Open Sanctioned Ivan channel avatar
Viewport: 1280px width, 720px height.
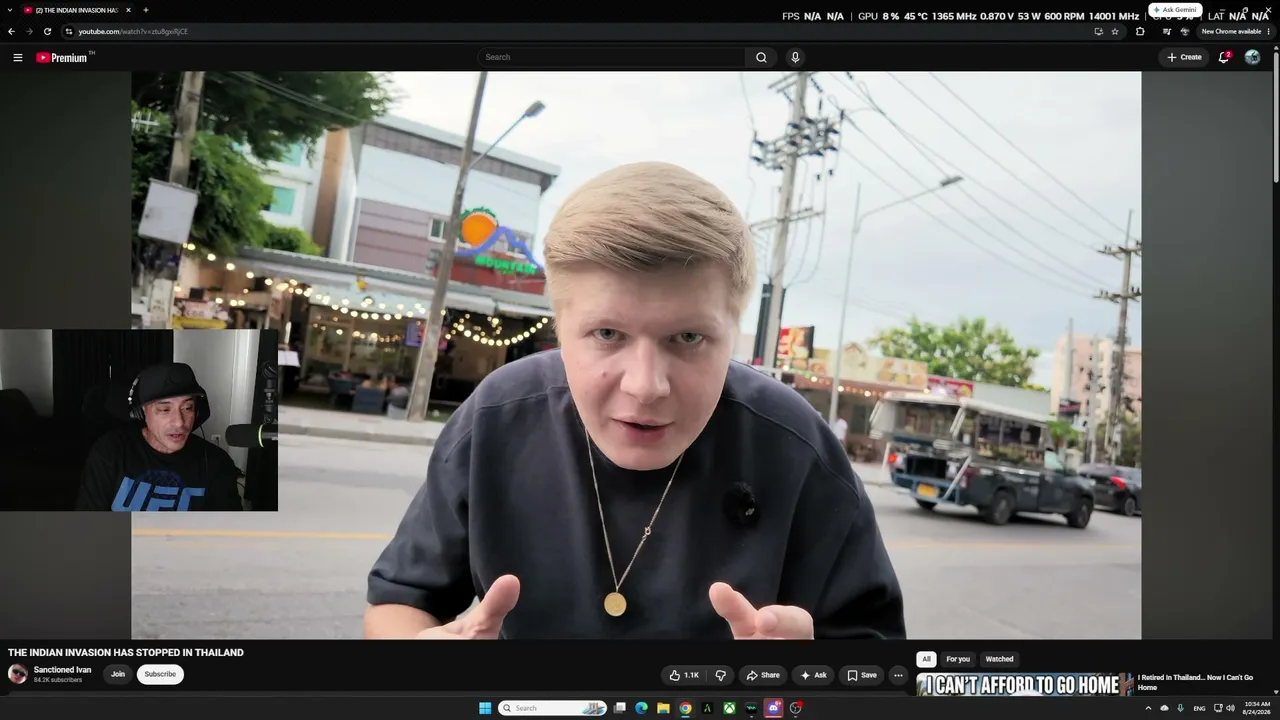[x=17, y=674]
